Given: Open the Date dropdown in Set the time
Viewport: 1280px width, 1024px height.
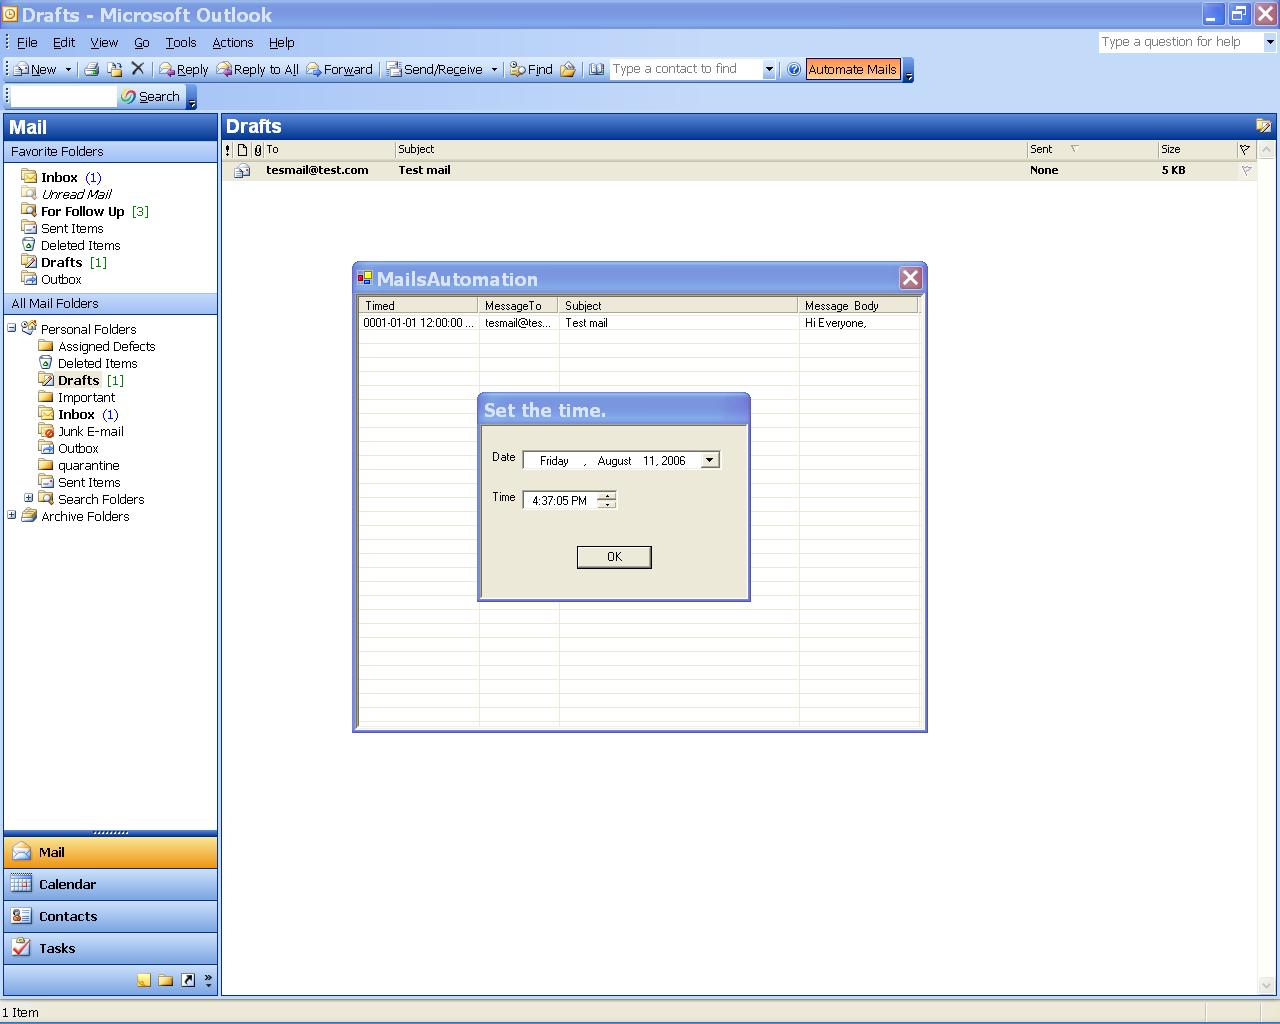Looking at the screenshot, I should click(709, 460).
